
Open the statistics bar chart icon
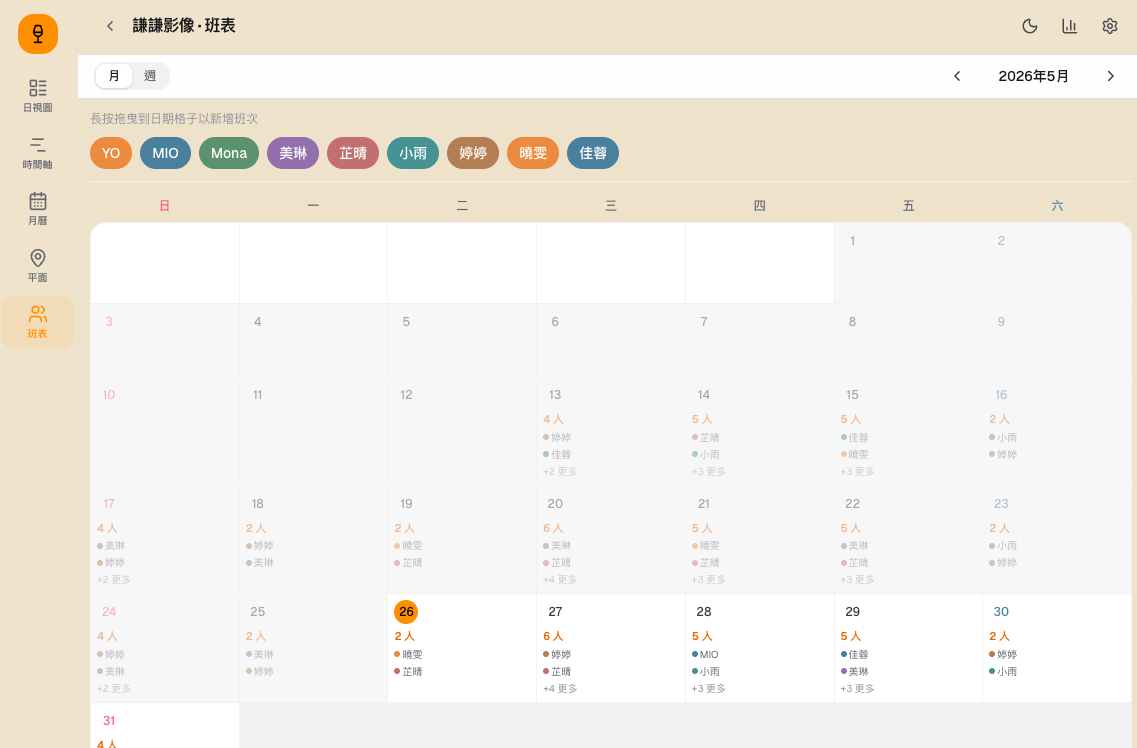click(1070, 26)
